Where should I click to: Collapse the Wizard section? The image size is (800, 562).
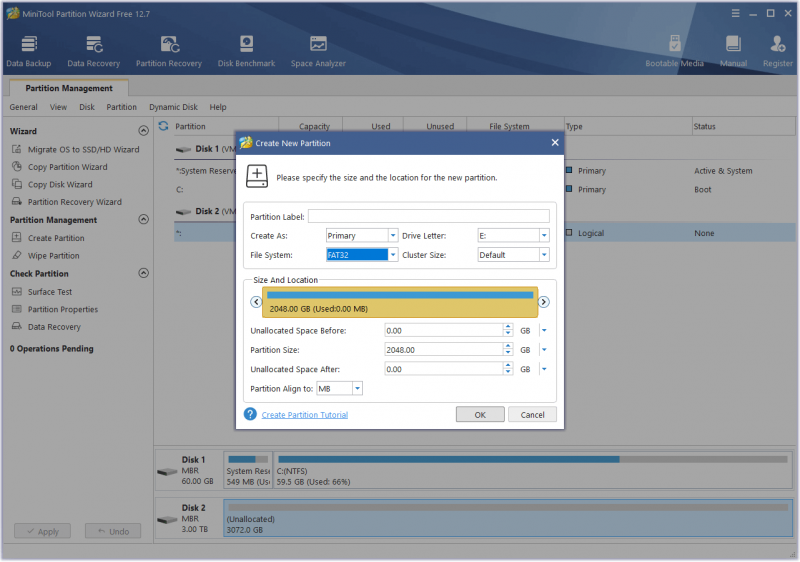[x=144, y=131]
